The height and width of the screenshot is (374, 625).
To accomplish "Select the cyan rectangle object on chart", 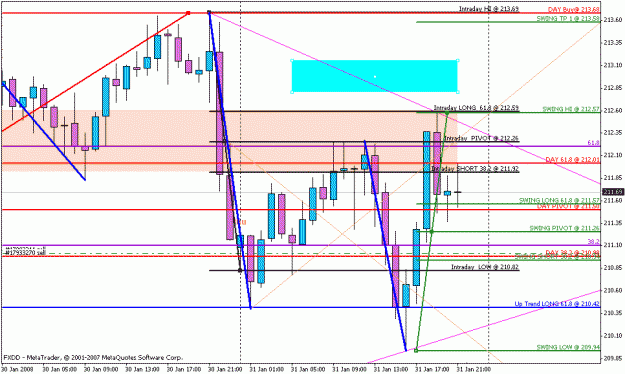I will point(375,76).
